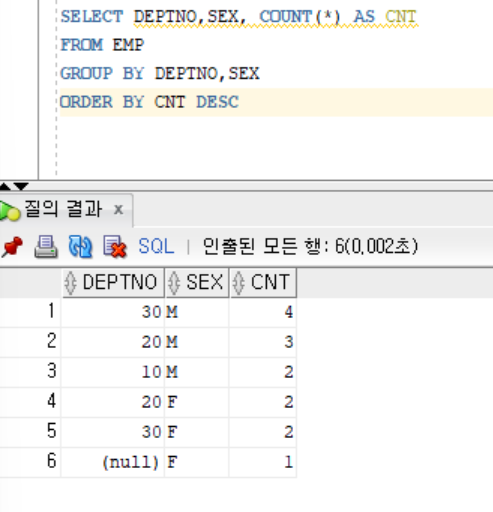Click DEPTNO cell 10 in row 3
This screenshot has width=493, height=512.
tap(113, 372)
